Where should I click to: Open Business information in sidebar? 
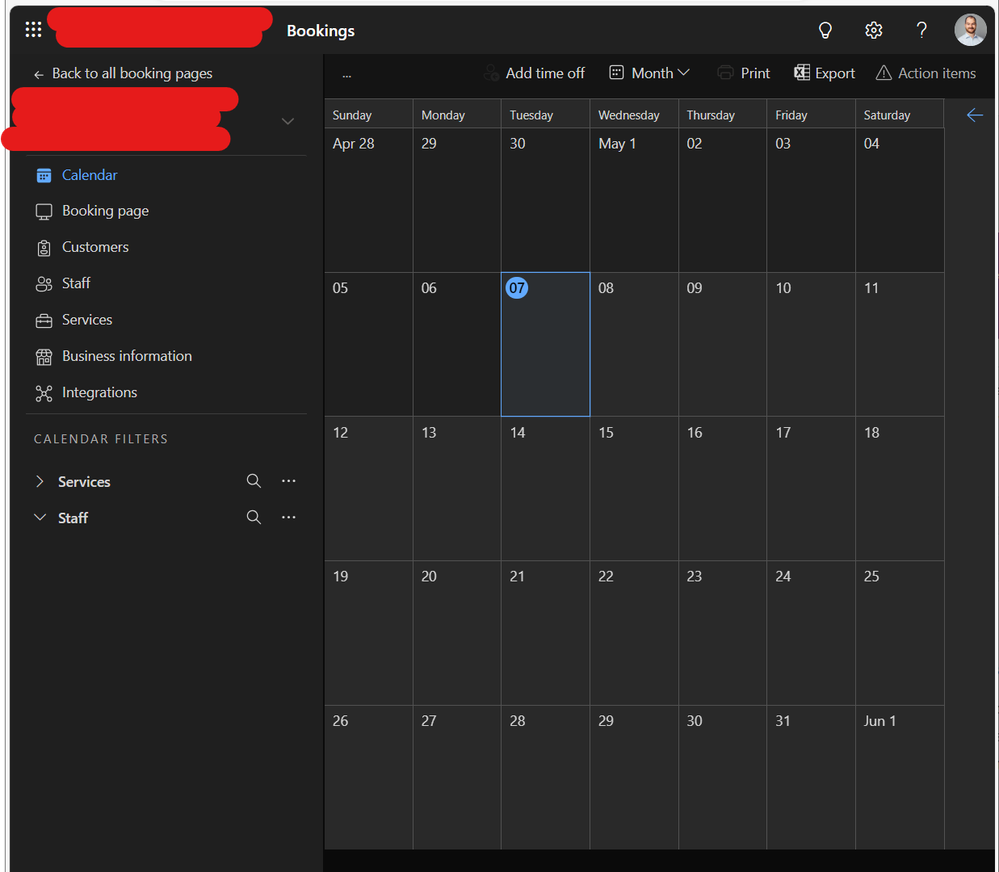point(127,356)
